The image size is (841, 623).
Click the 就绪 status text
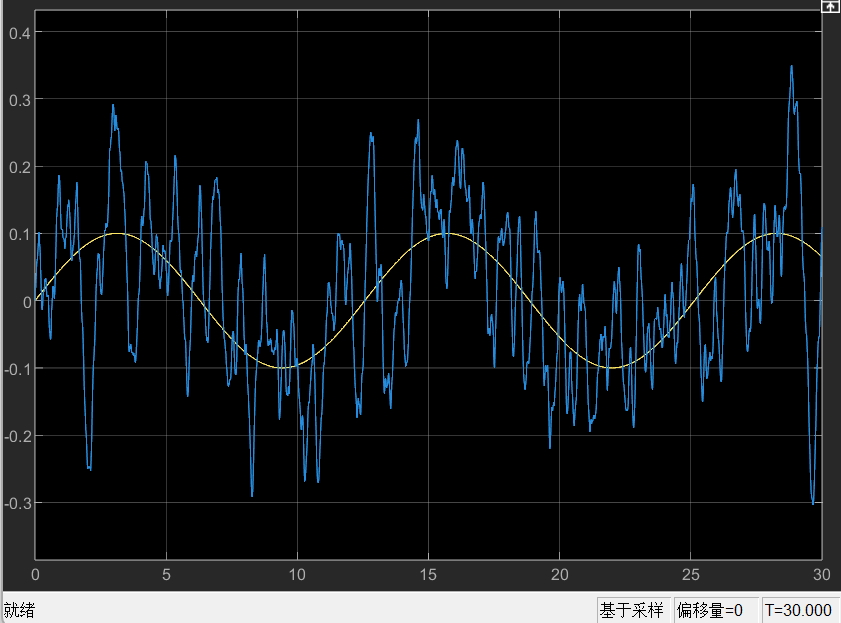(19, 610)
